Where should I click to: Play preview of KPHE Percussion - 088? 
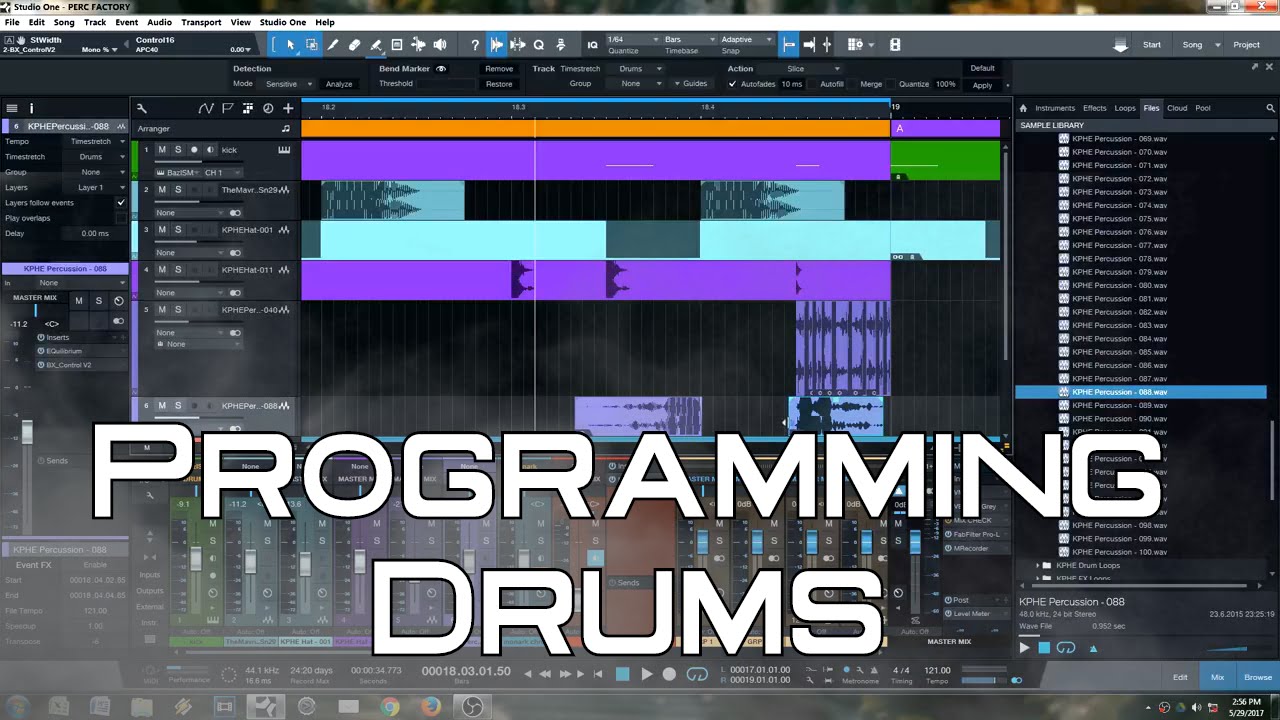1024,648
